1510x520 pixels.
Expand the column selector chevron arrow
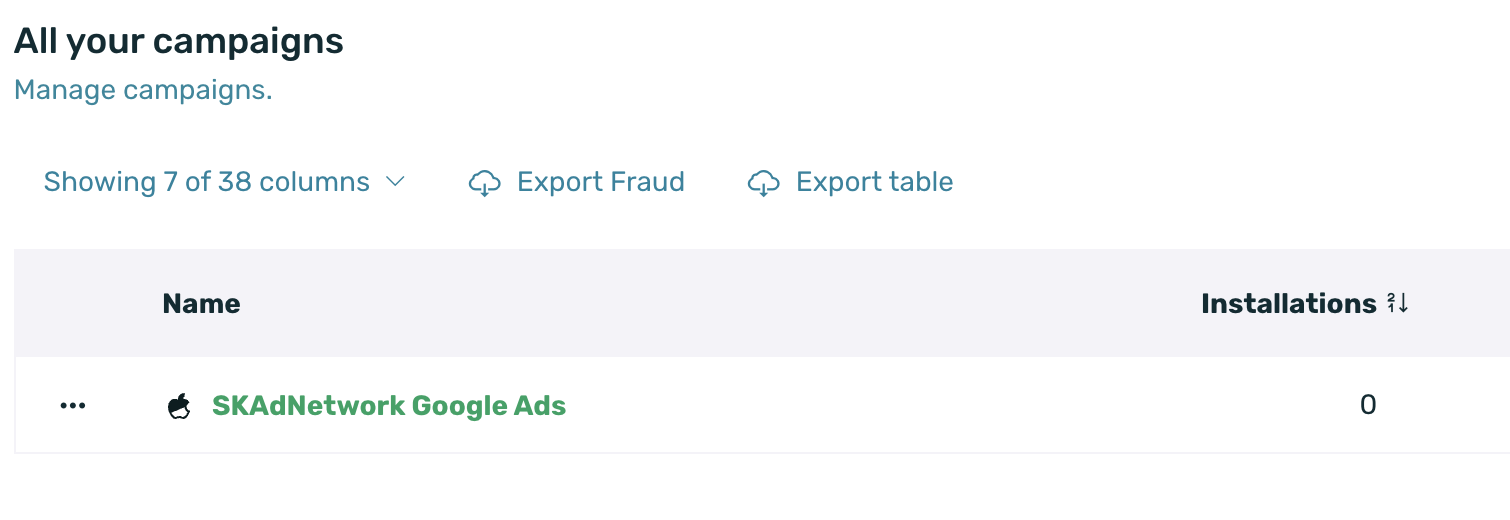click(395, 182)
